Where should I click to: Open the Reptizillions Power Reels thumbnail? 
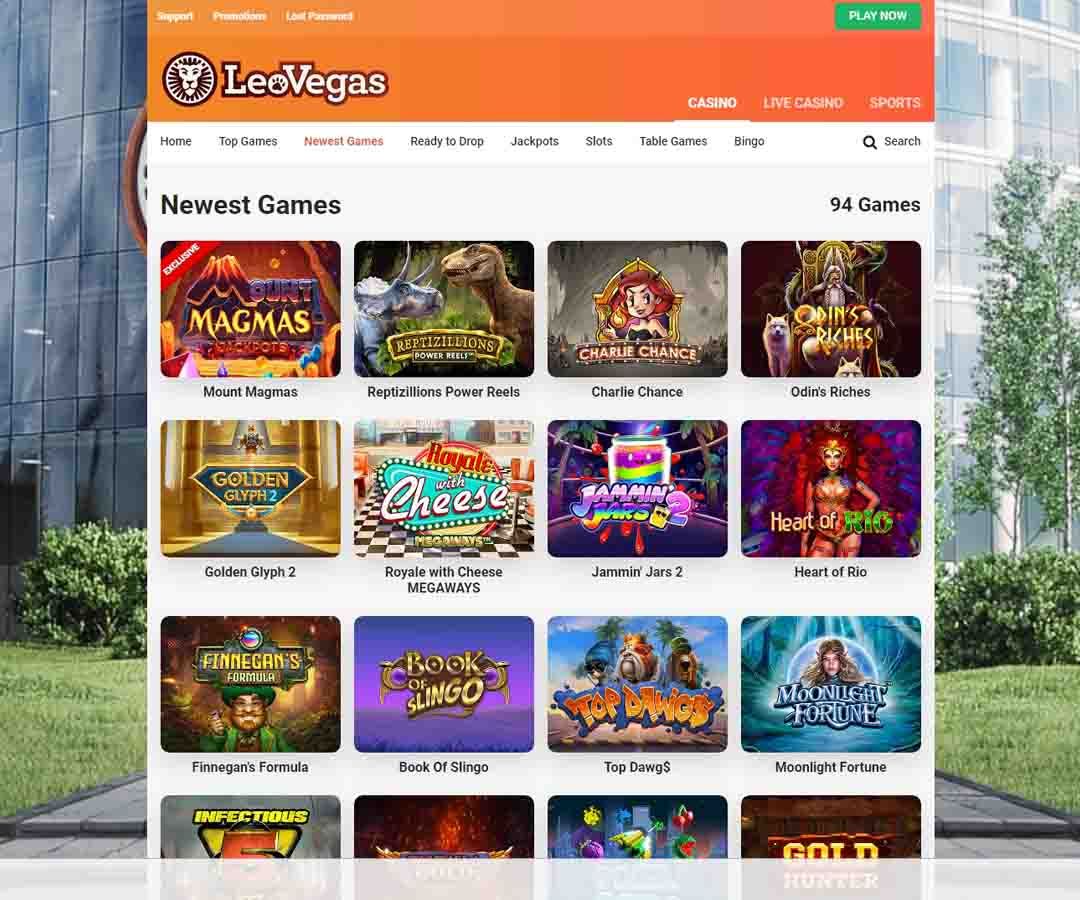[x=444, y=309]
